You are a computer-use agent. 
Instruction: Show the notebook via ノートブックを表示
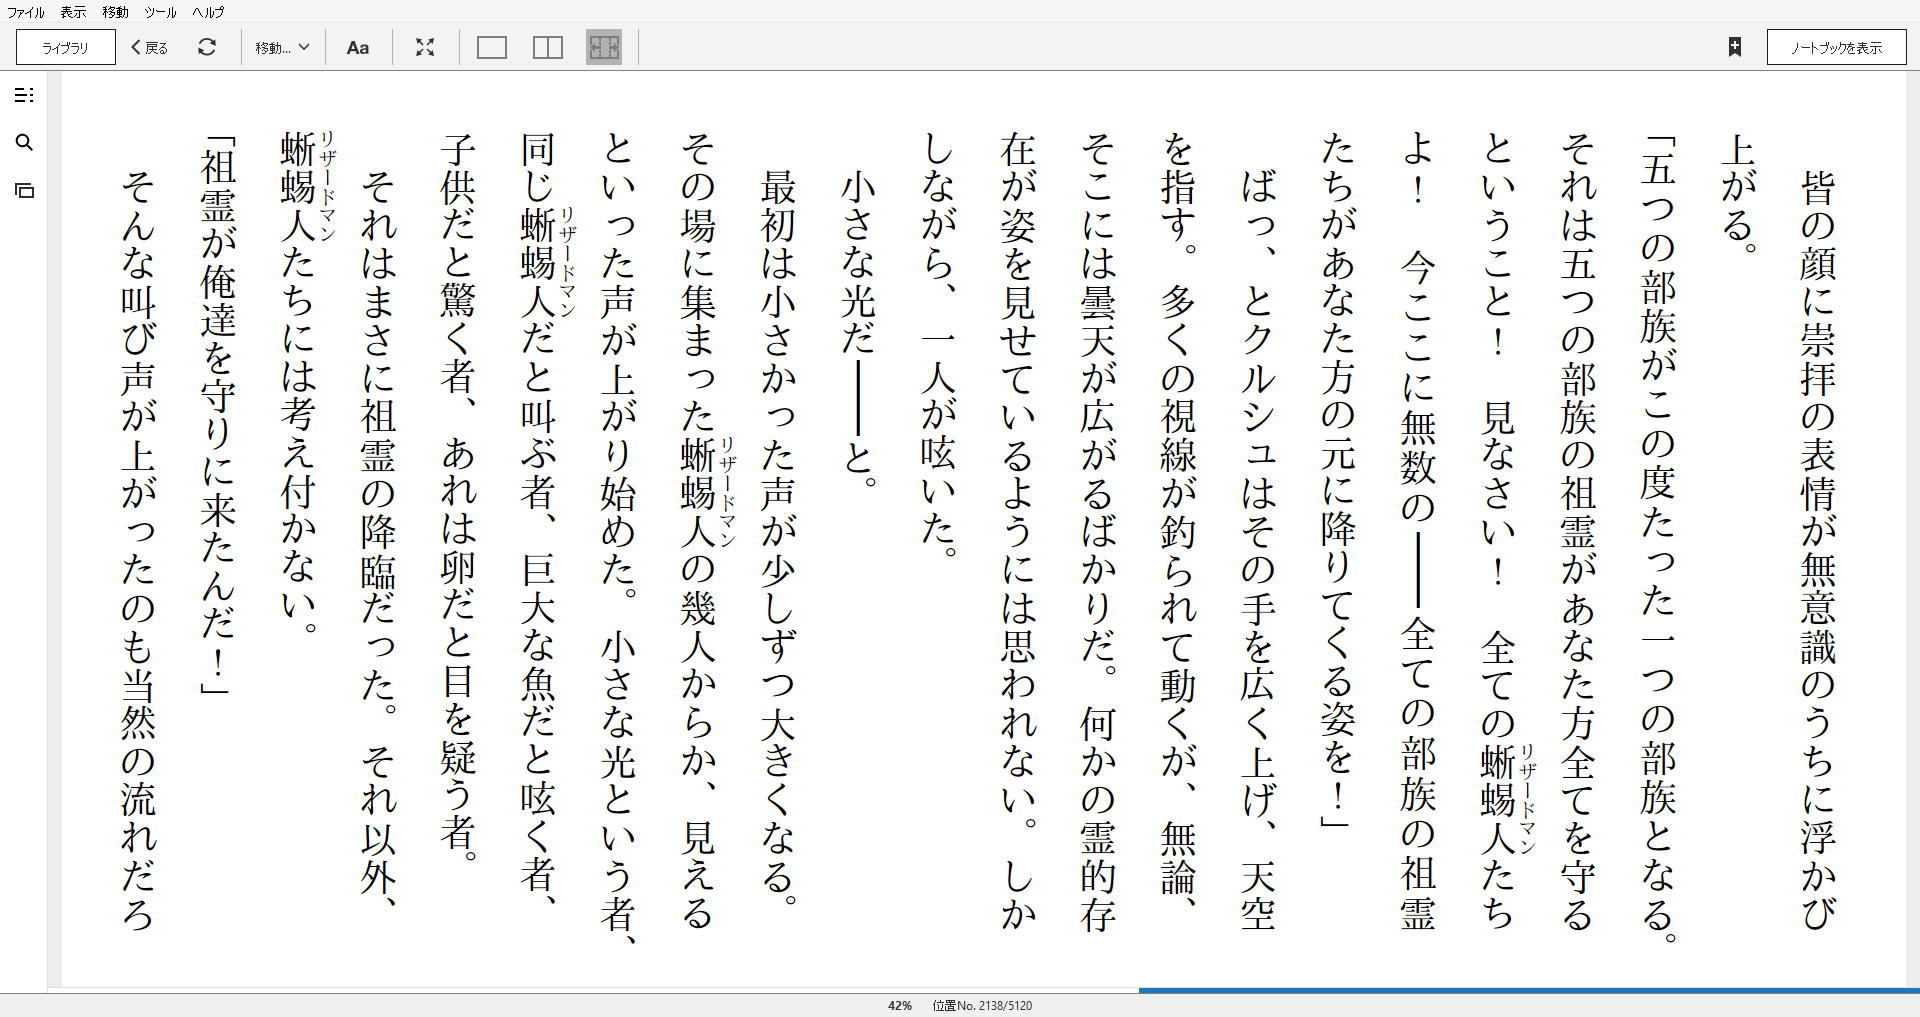(1836, 46)
